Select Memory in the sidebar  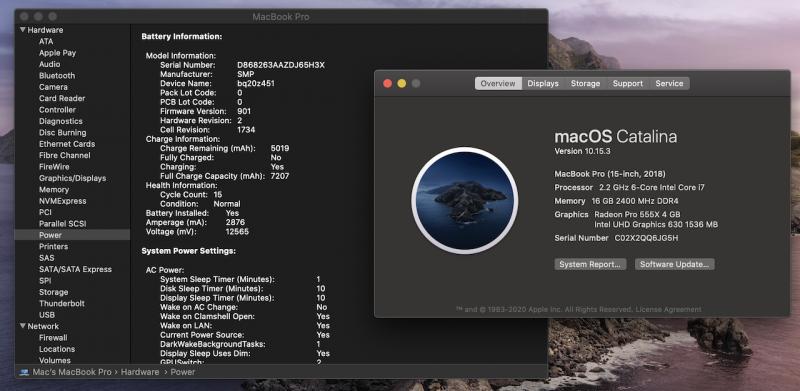[54, 189]
